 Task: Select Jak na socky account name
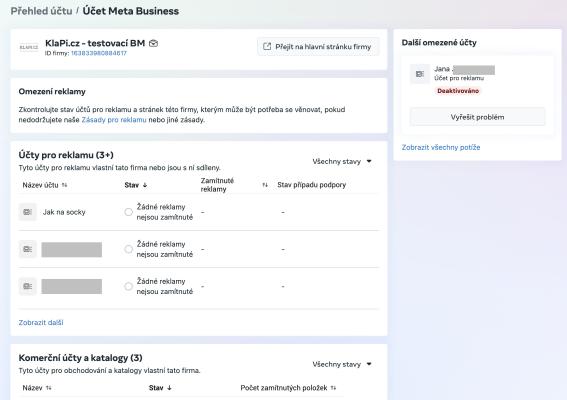[x=64, y=212]
